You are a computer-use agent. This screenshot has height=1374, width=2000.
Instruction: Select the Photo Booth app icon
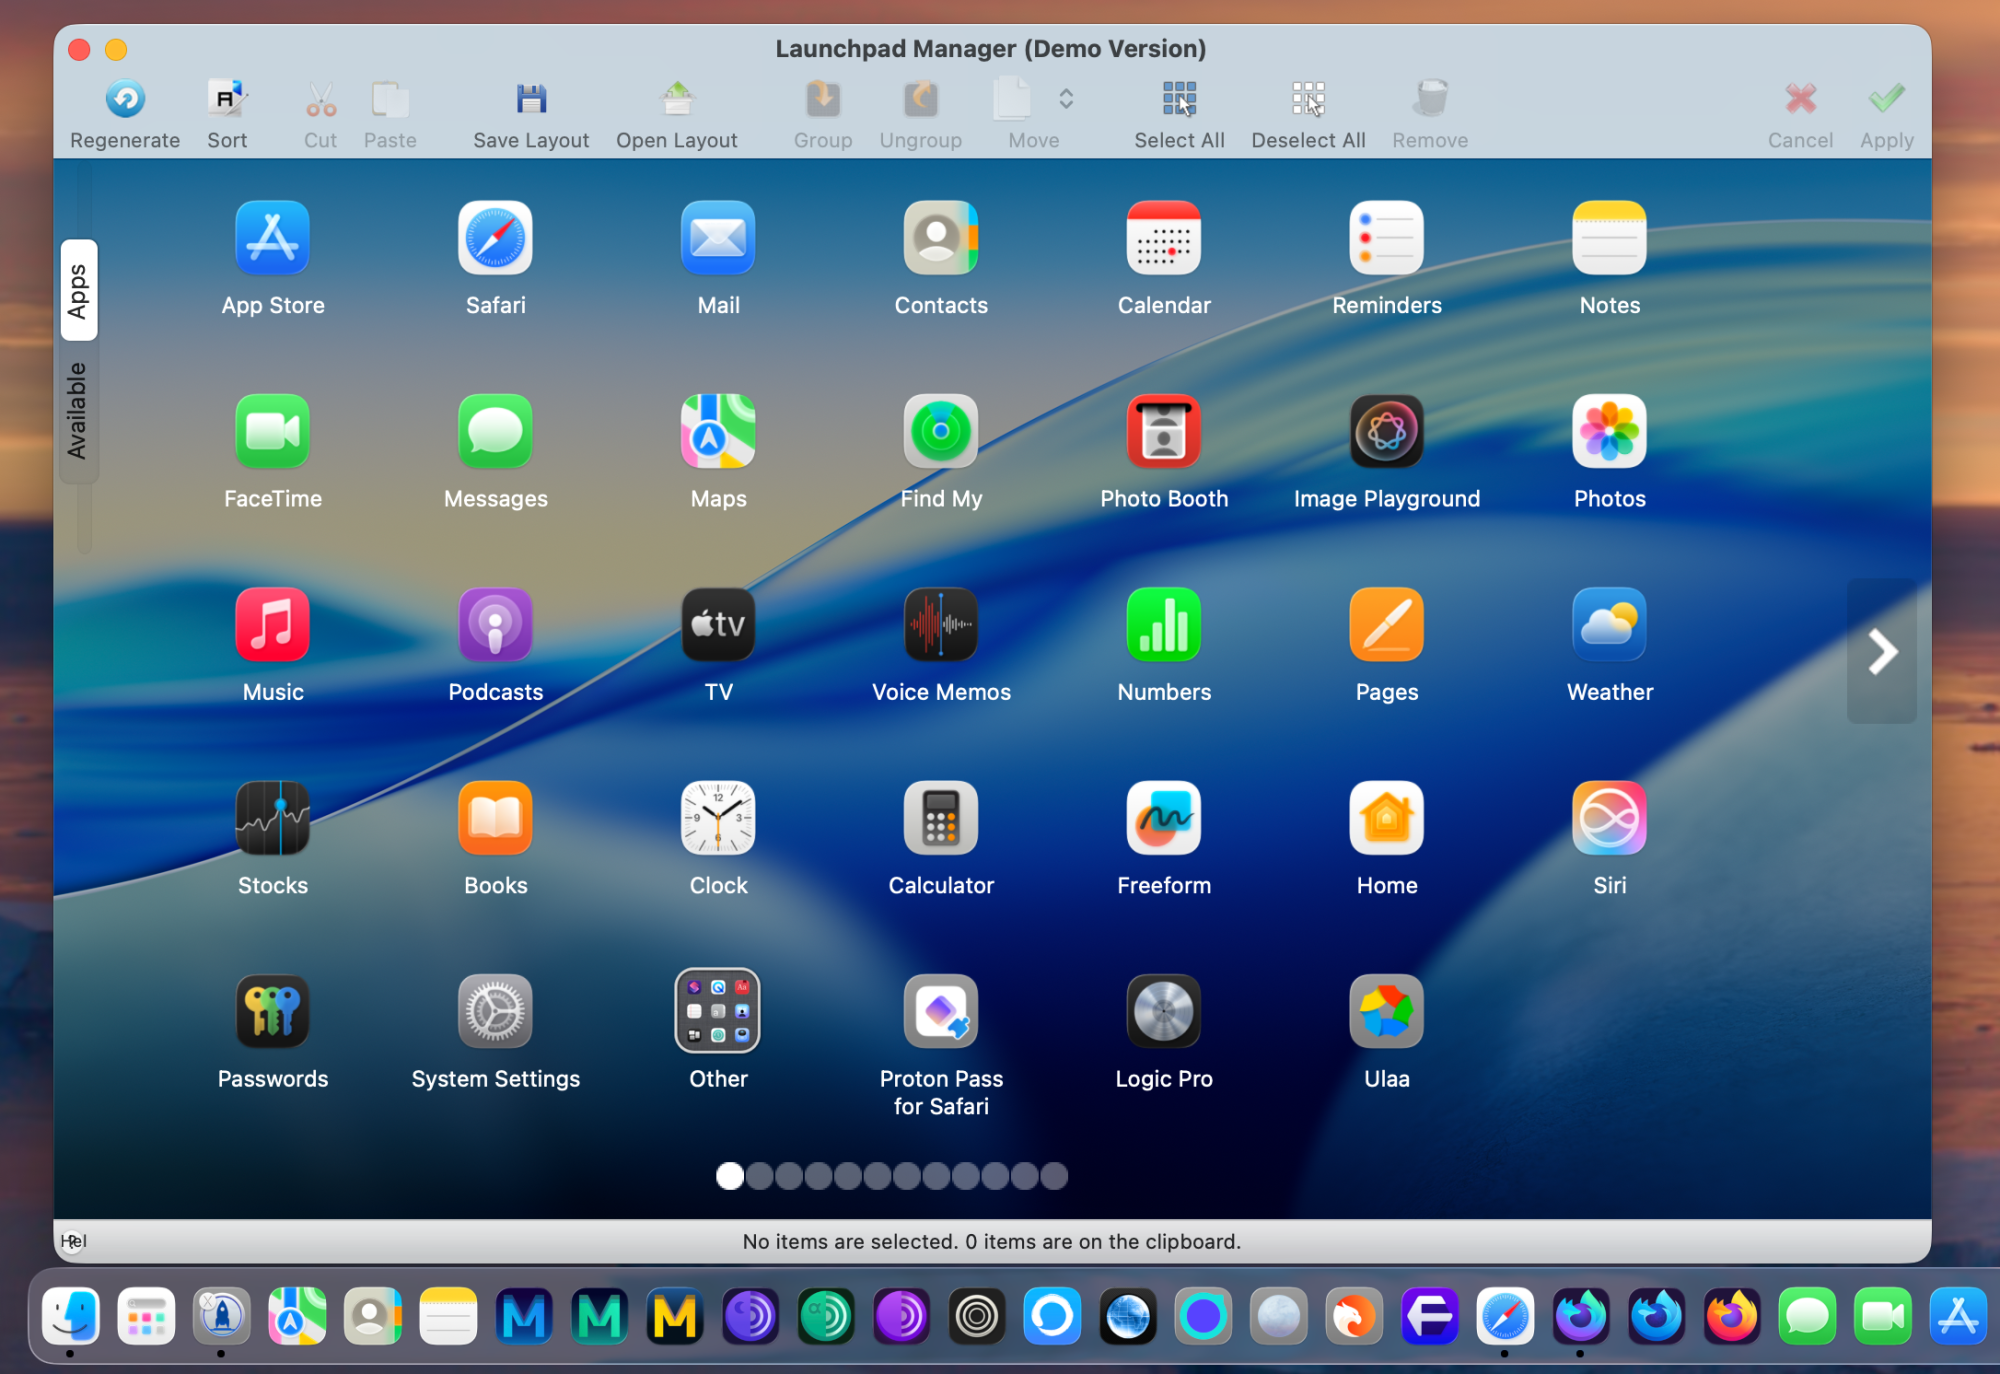tap(1164, 431)
